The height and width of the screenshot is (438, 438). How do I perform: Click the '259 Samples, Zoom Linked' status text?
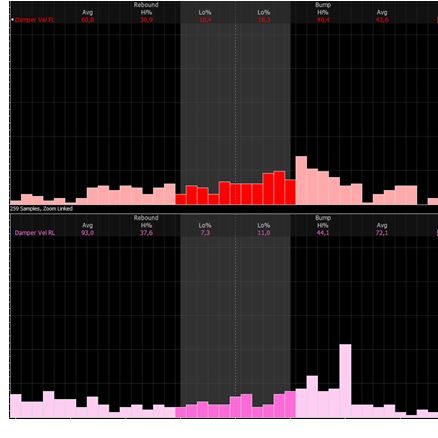pyautogui.click(x=41, y=209)
